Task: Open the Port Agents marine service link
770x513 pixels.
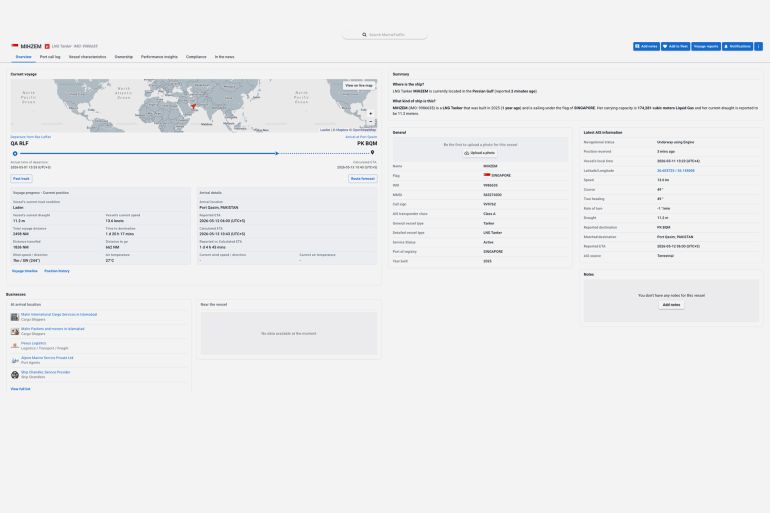Action: [x=47, y=358]
